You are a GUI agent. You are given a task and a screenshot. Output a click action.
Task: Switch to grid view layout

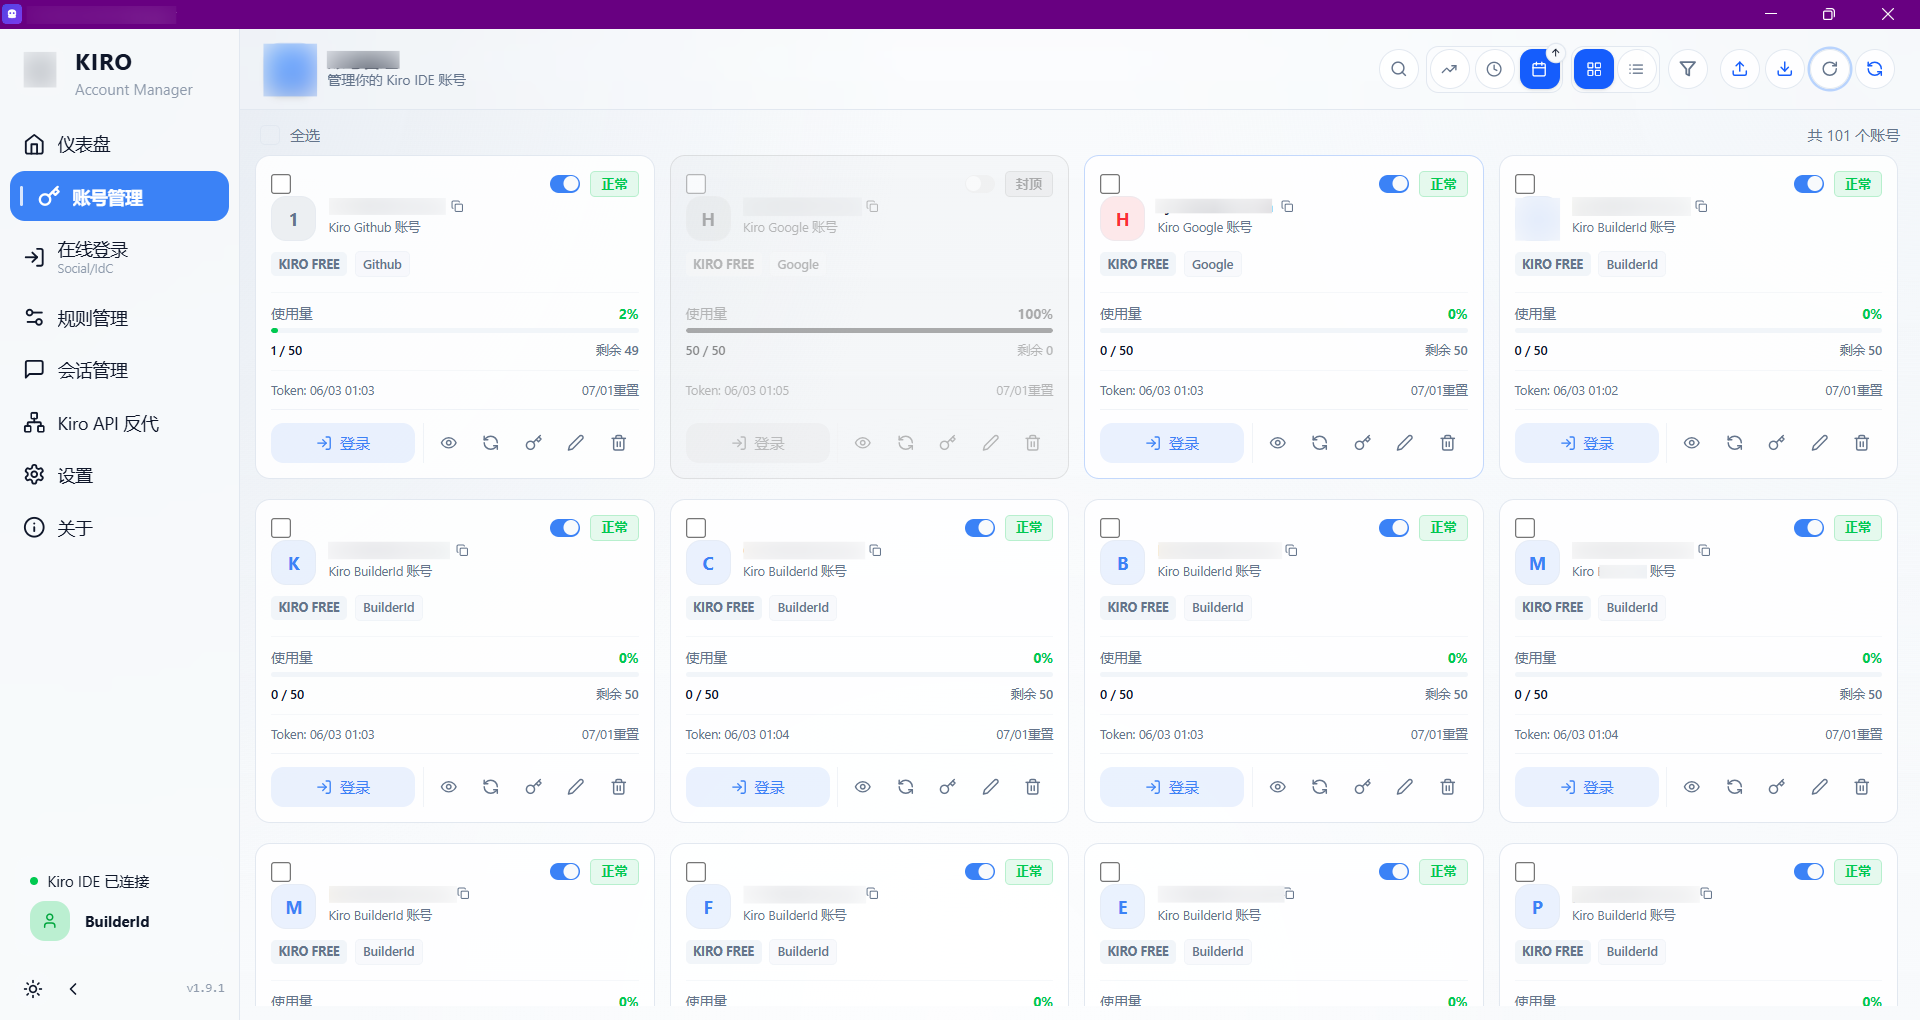pos(1594,69)
